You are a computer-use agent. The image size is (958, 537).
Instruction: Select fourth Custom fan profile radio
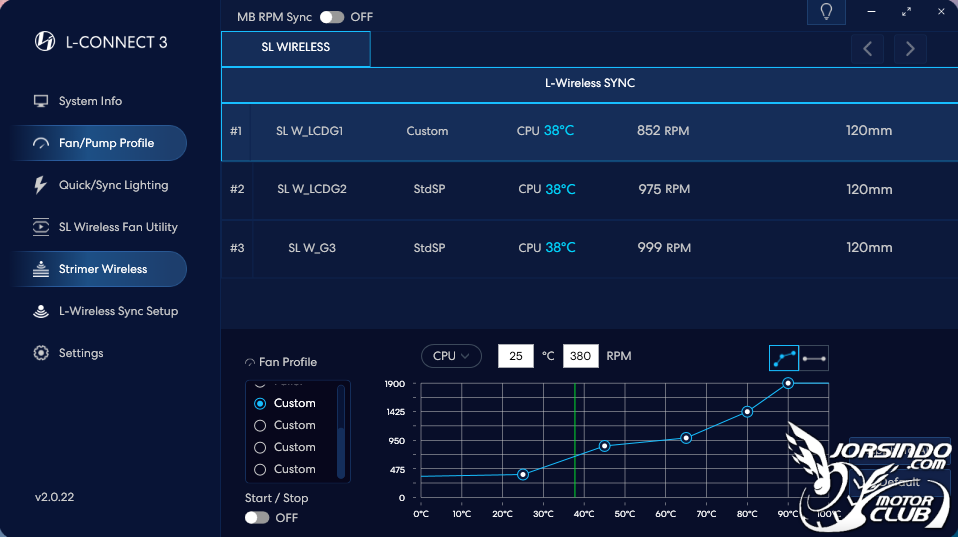pos(260,469)
